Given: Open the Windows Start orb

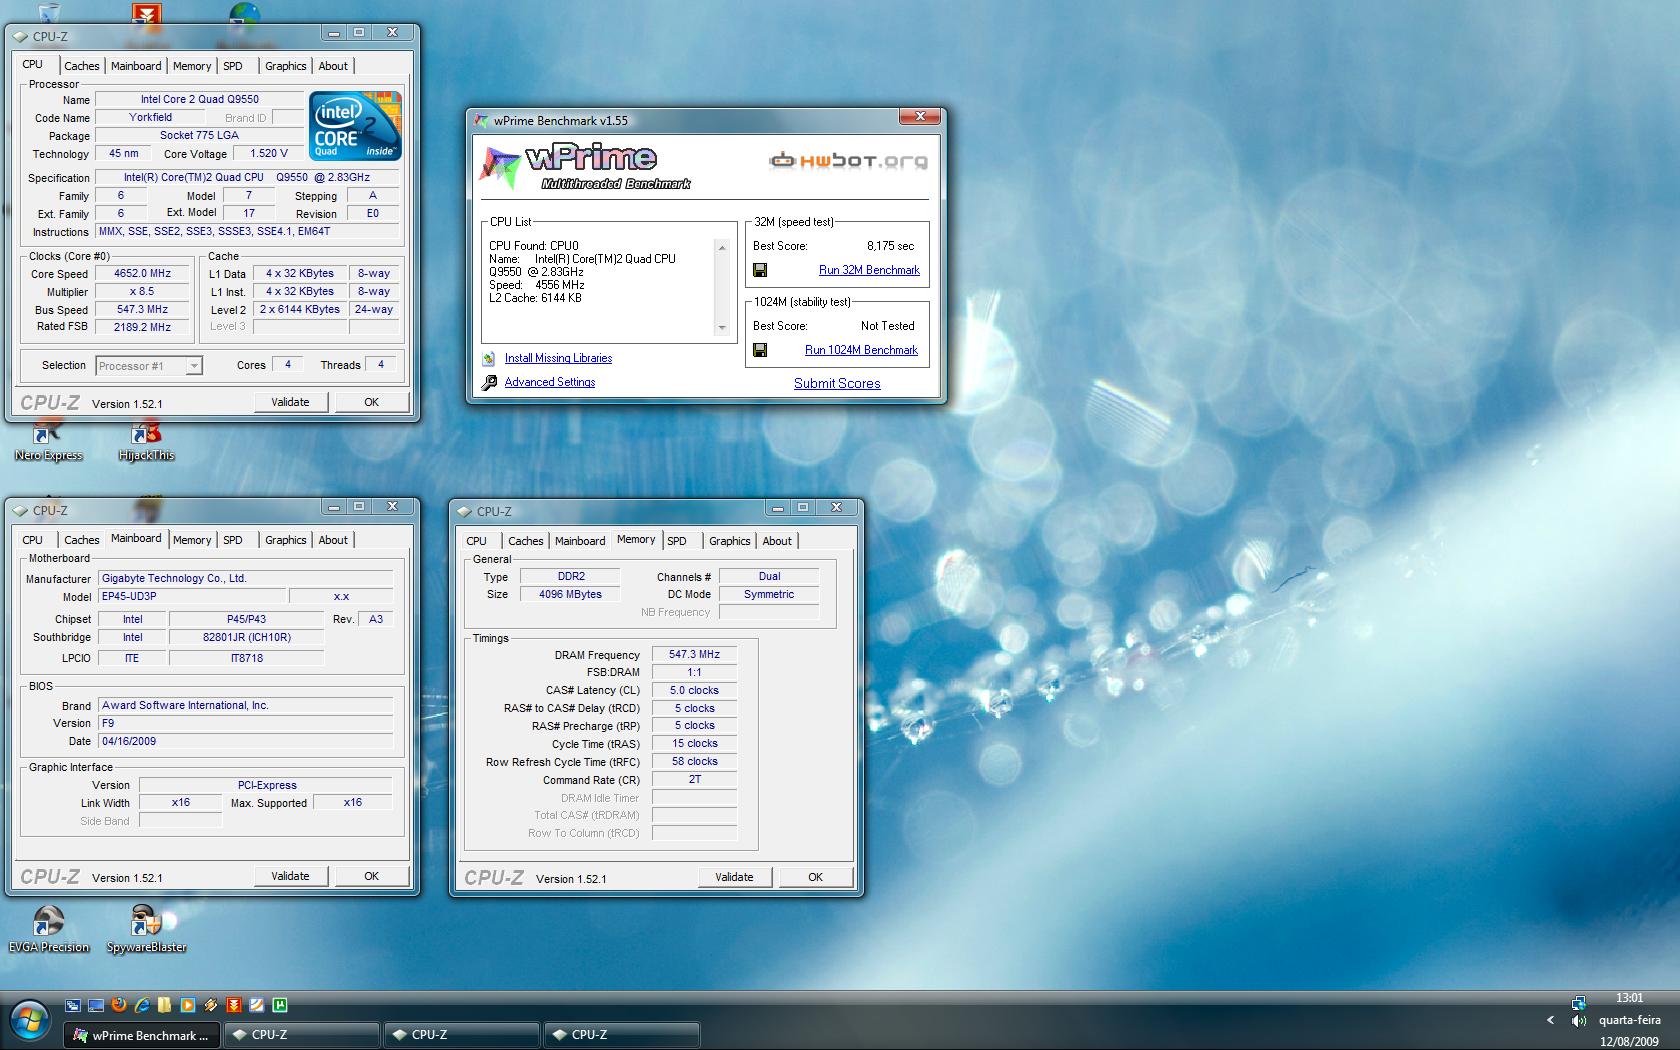Looking at the screenshot, I should pos(29,1022).
